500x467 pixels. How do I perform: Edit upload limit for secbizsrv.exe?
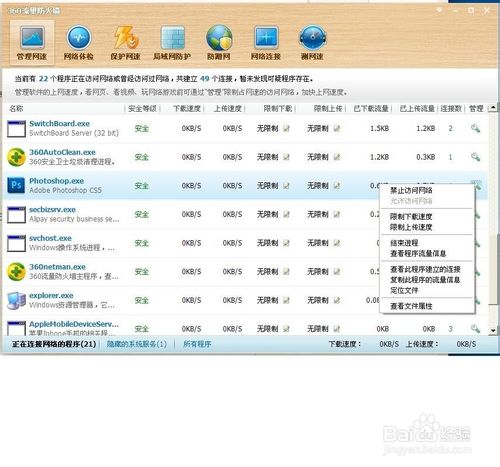point(337,214)
